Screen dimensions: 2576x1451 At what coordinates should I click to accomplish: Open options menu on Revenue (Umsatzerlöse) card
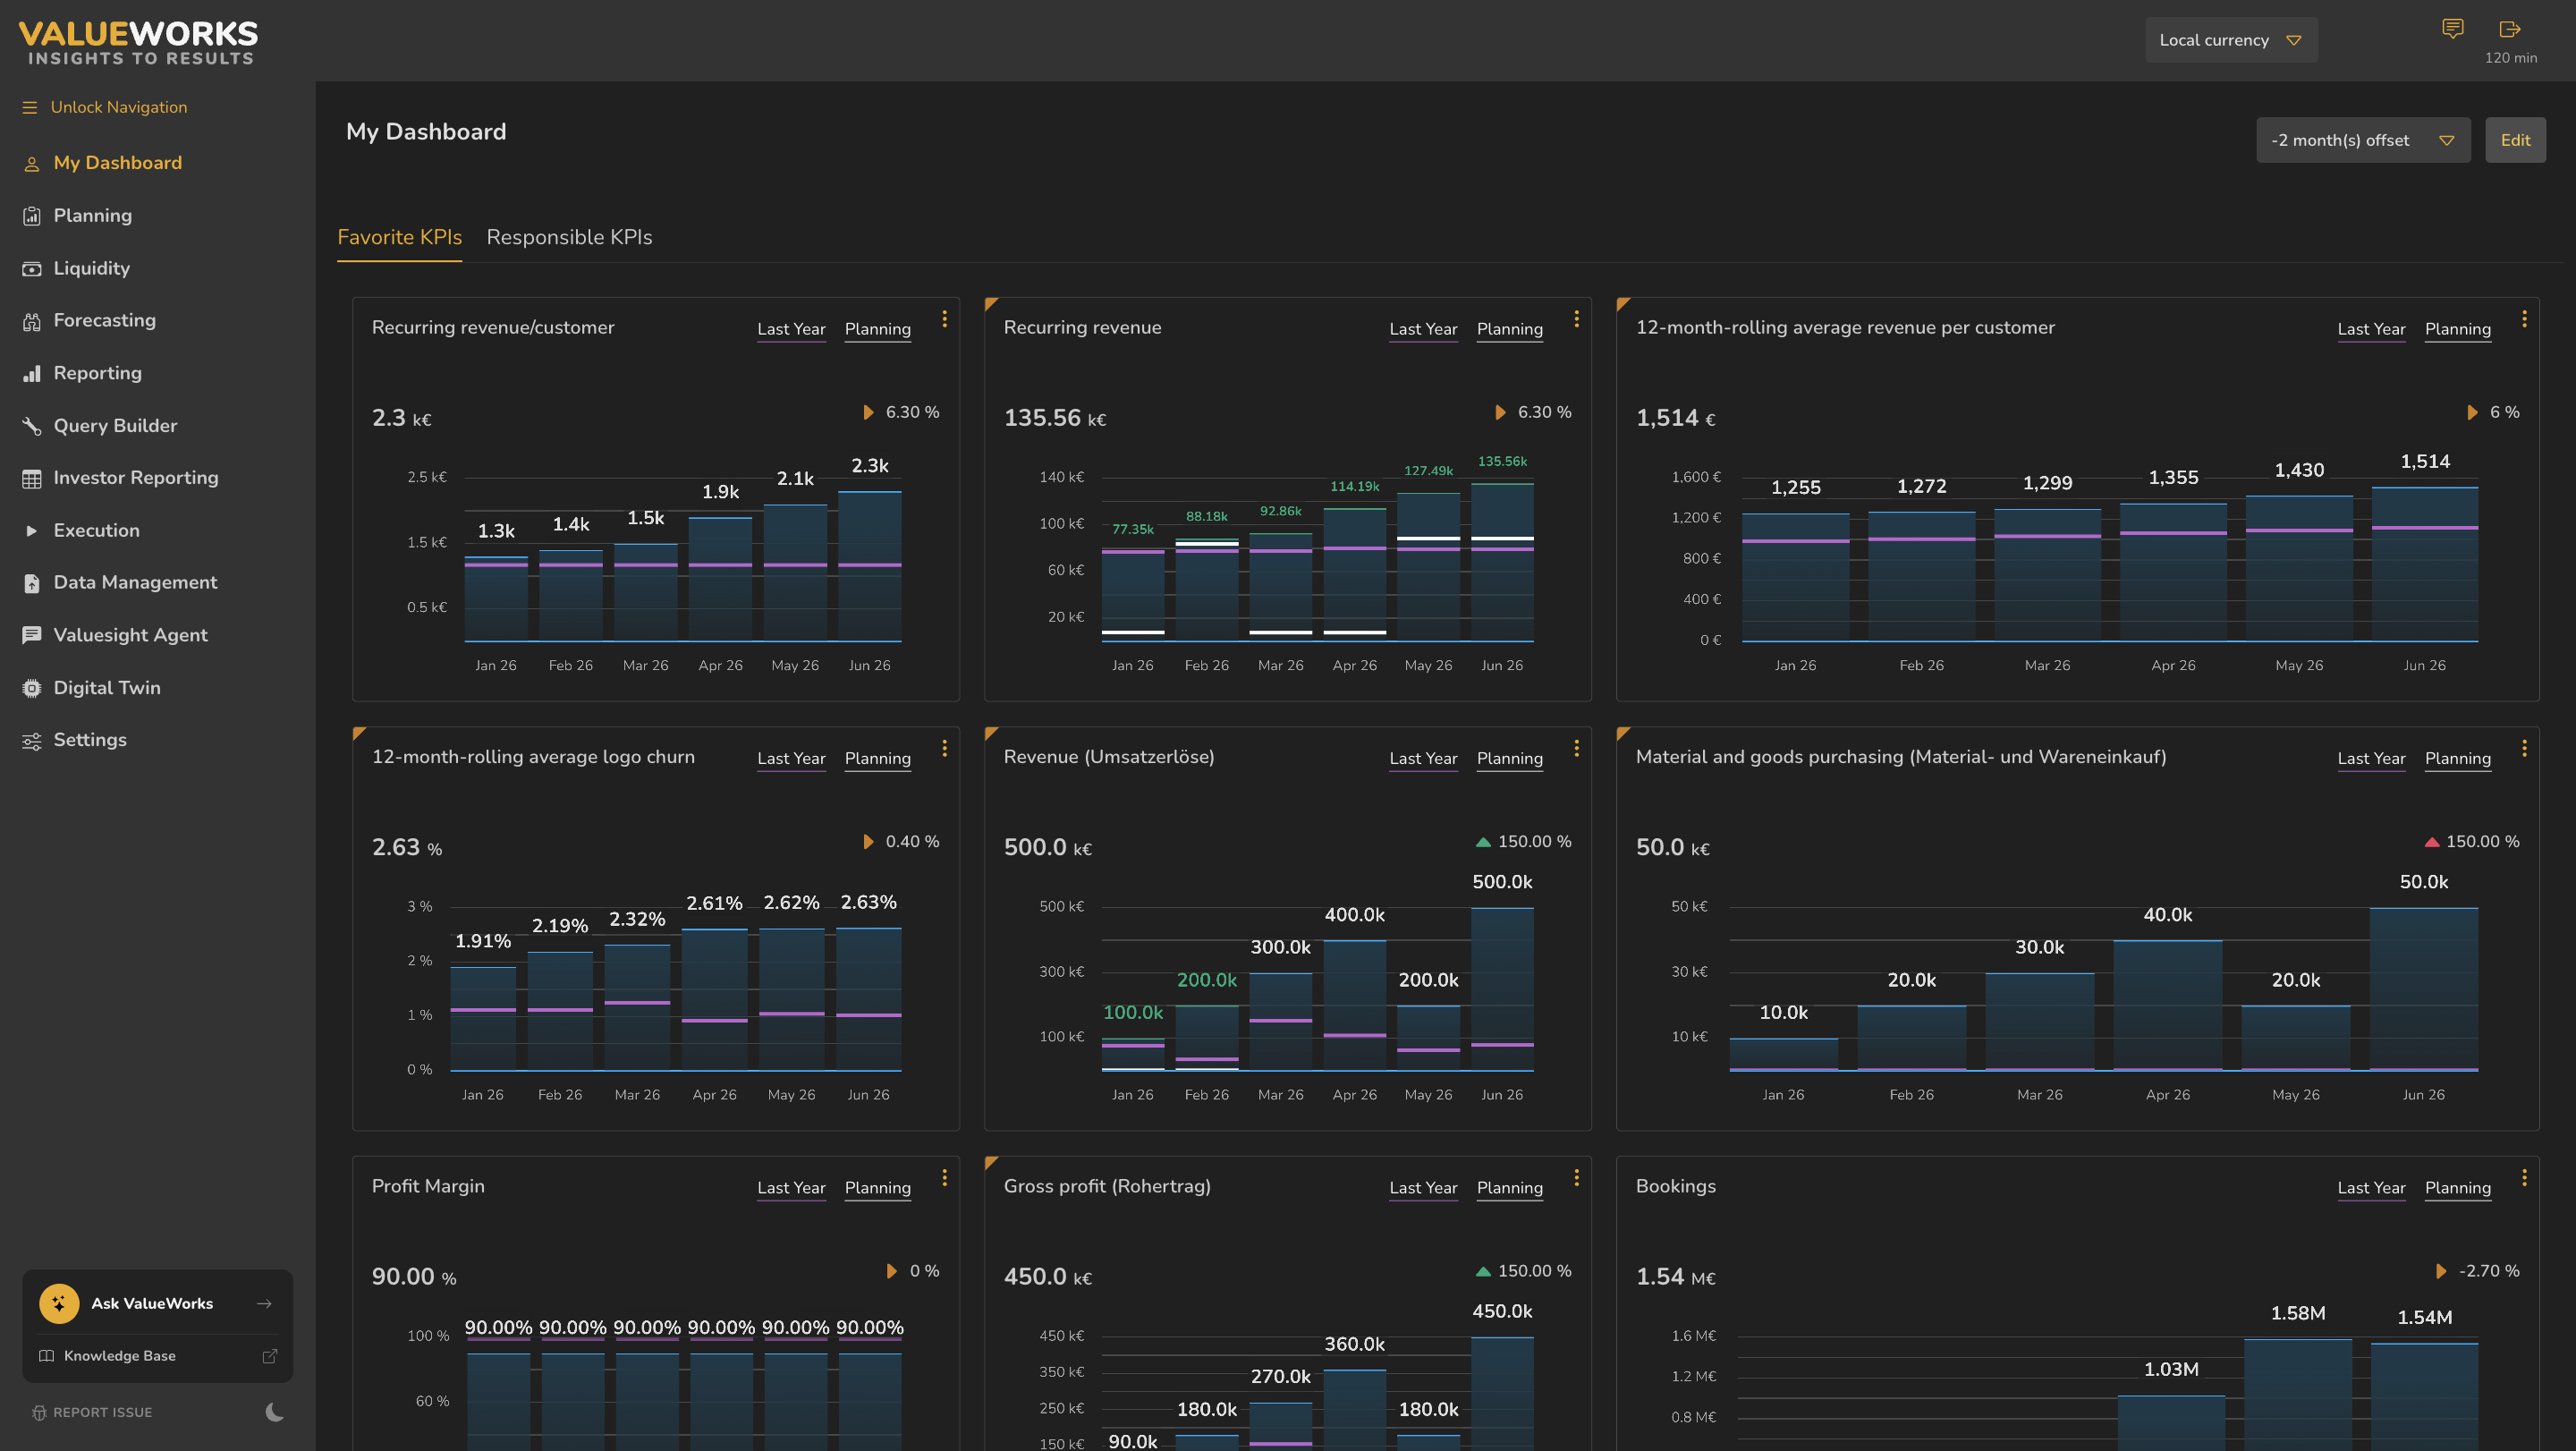(x=1576, y=748)
